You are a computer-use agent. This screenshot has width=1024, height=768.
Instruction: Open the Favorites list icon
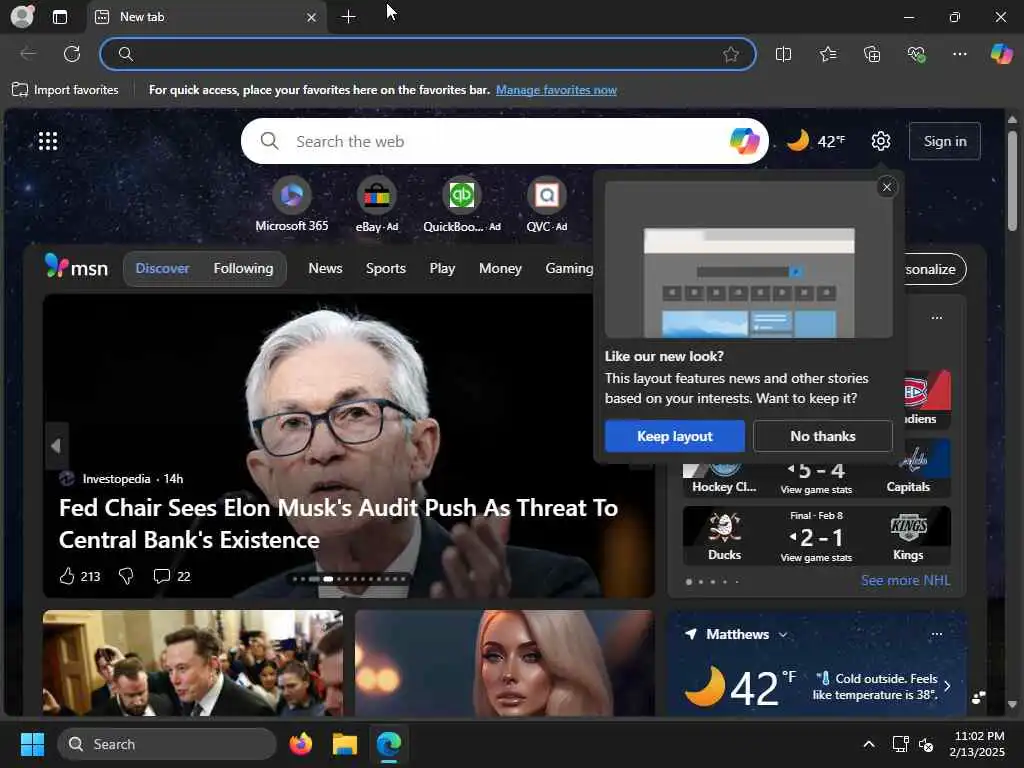pyautogui.click(x=828, y=54)
